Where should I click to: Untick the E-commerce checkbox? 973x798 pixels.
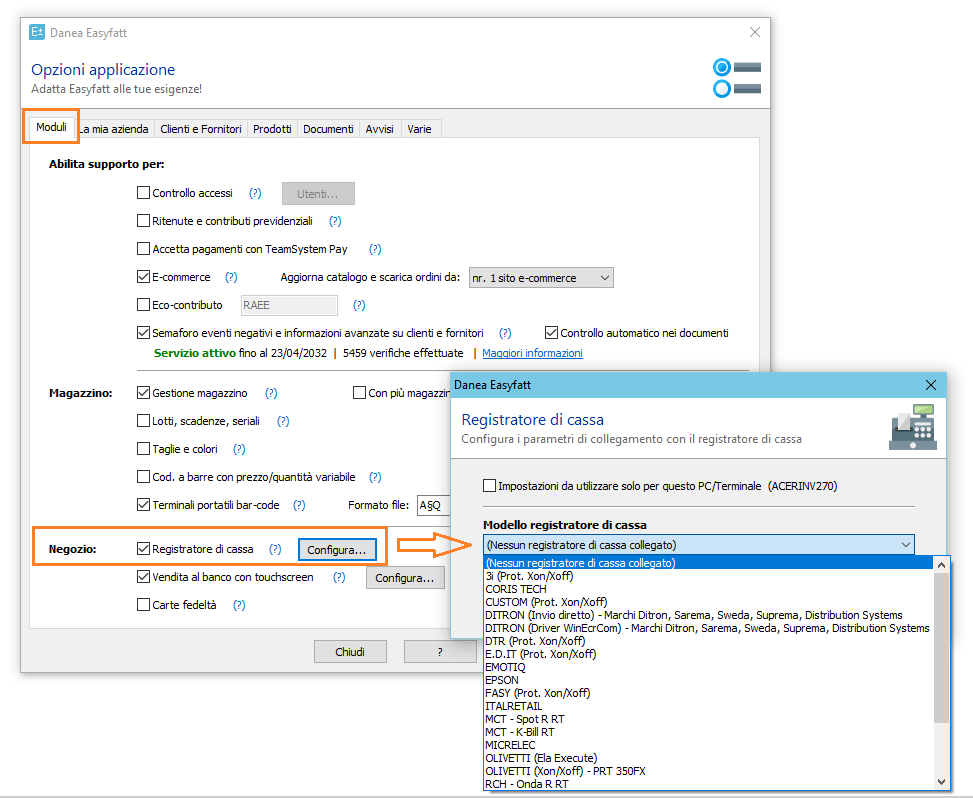[143, 276]
